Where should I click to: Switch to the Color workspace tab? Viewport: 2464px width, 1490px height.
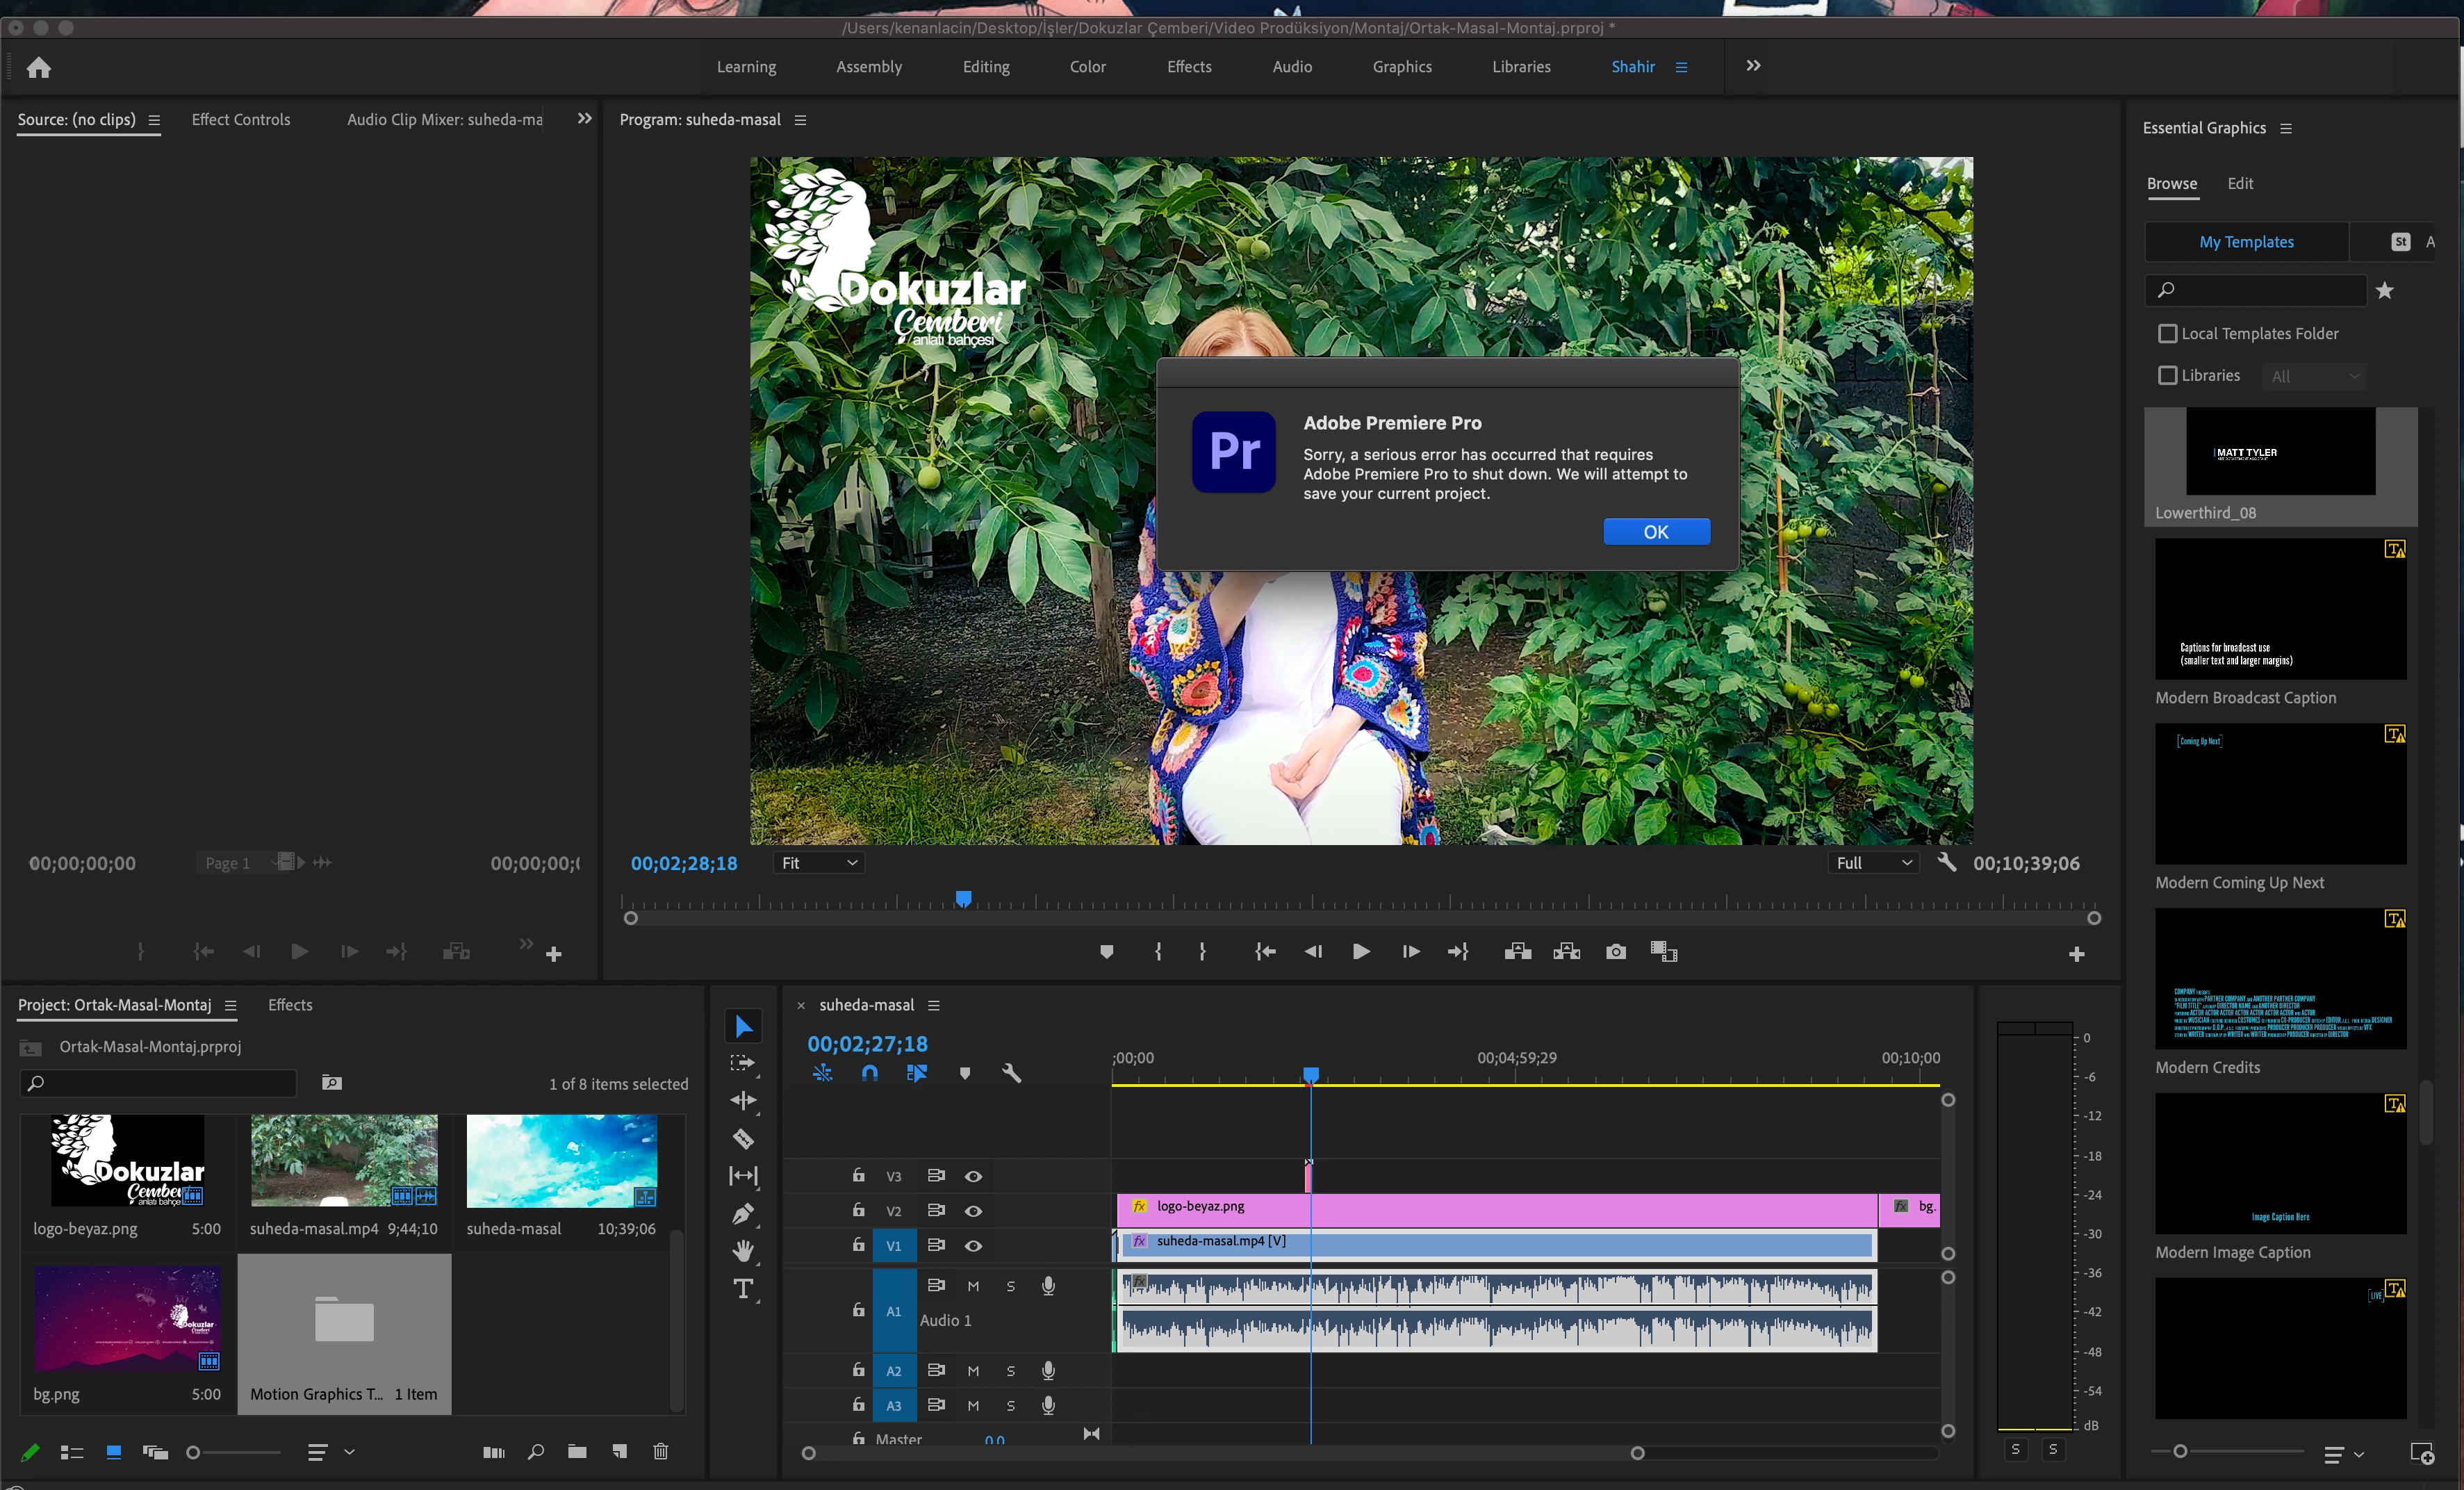click(1087, 67)
